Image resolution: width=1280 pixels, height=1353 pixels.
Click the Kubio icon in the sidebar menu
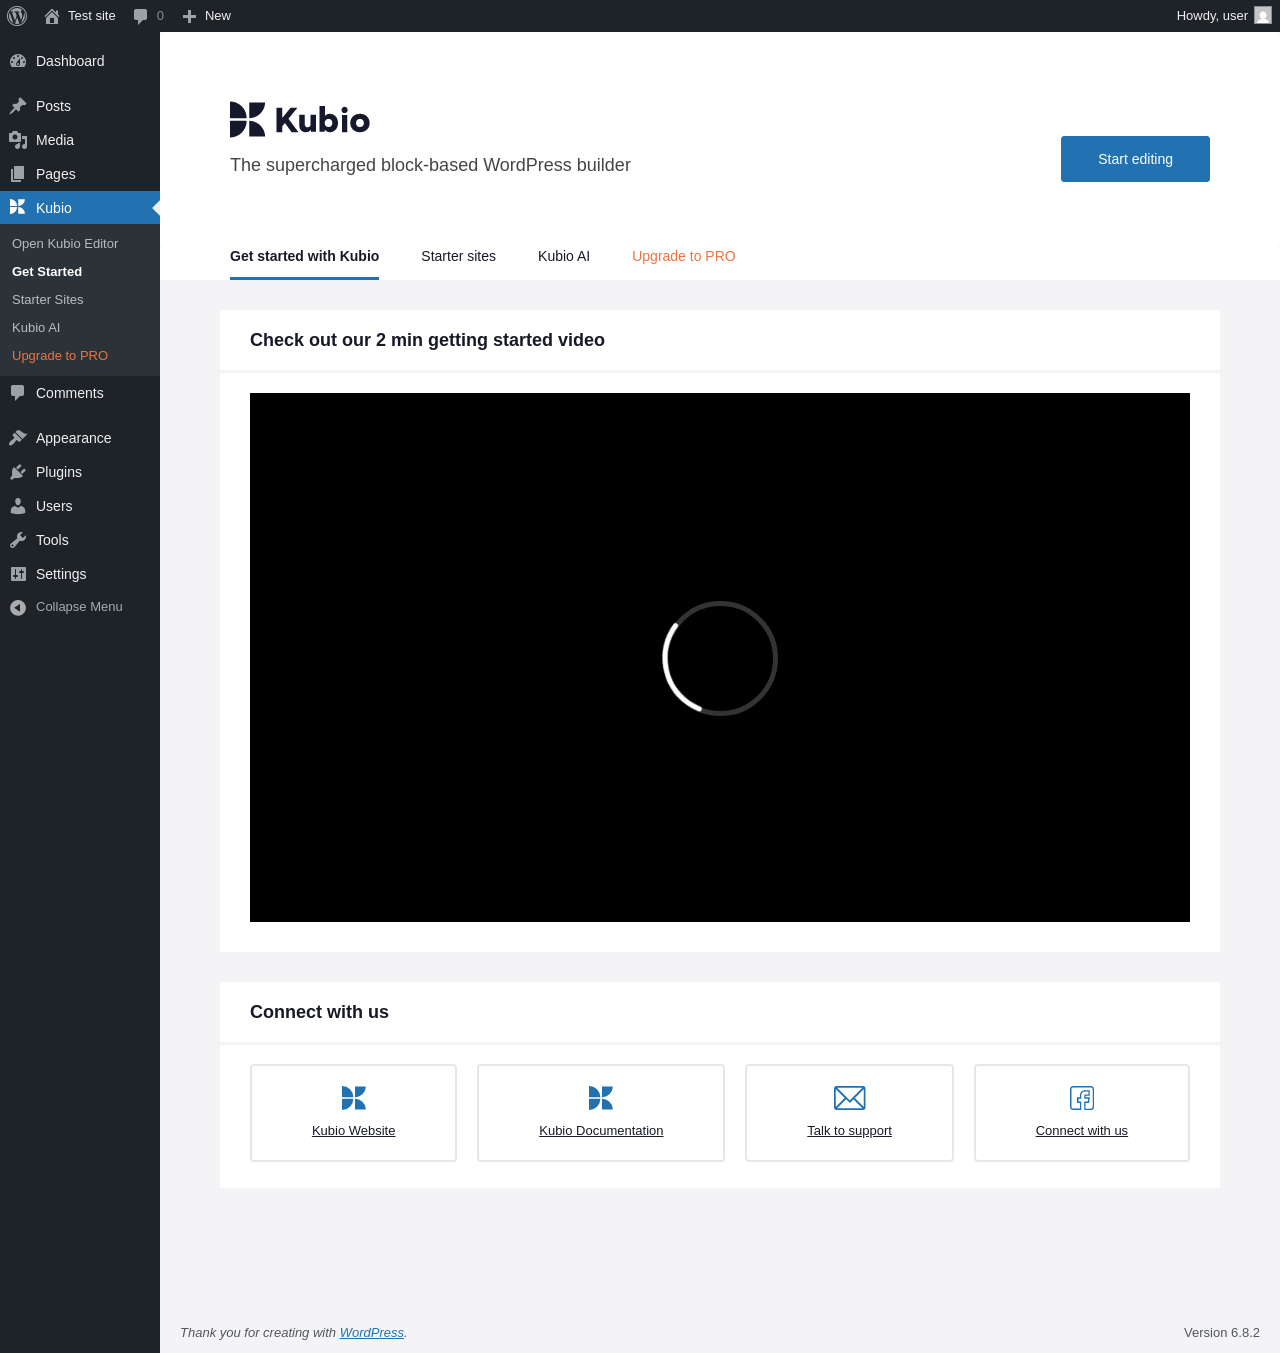pyautogui.click(x=18, y=208)
